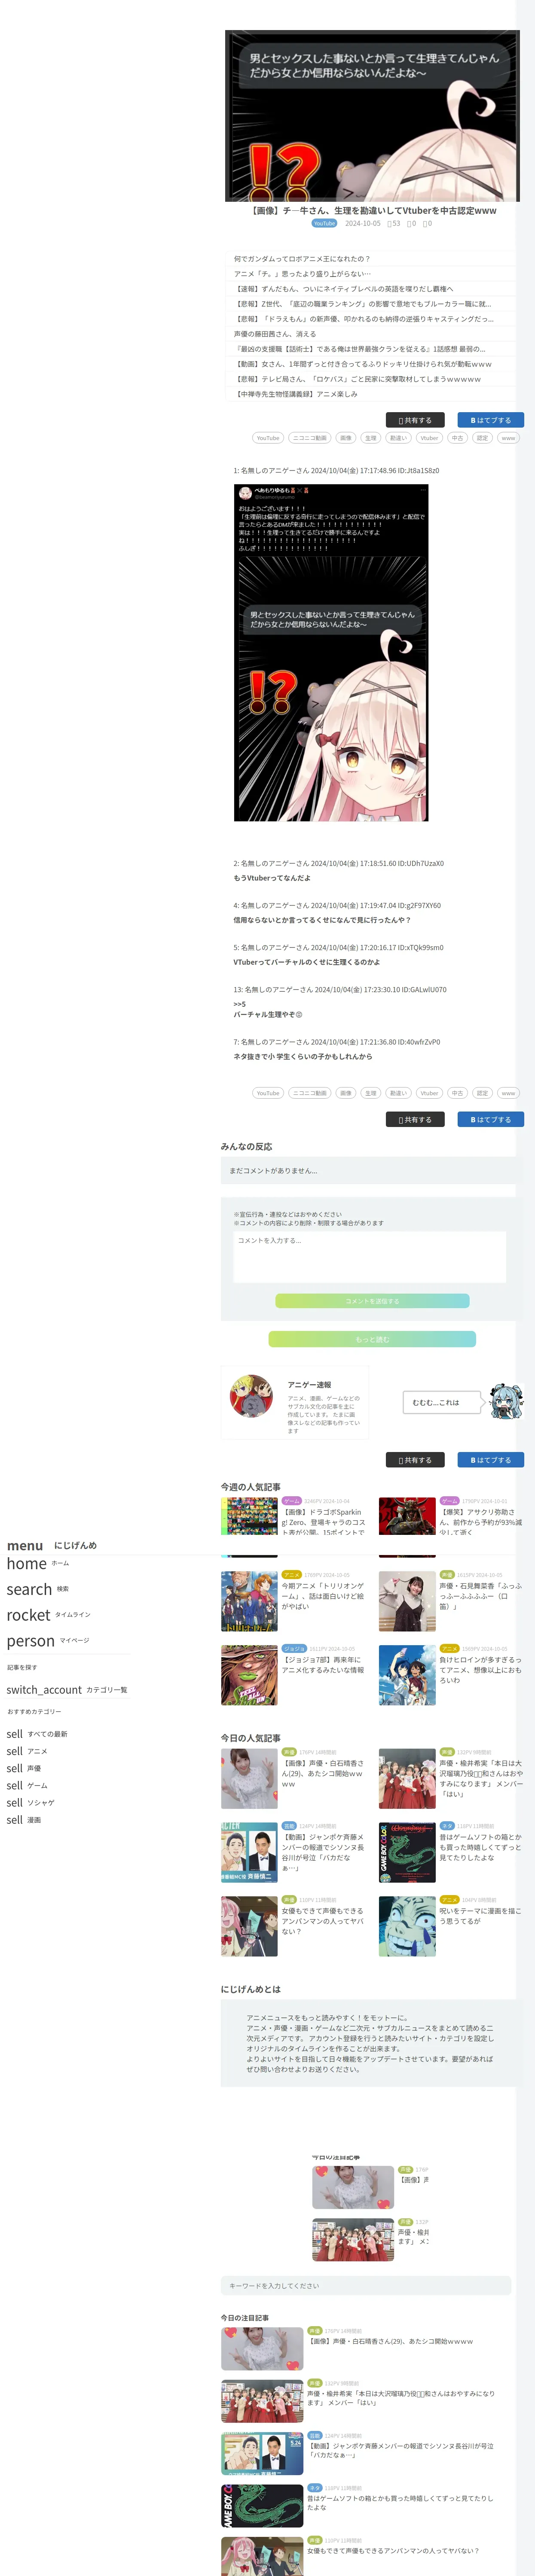
Task: Open the article hero image at the top
Action: pos(372,116)
